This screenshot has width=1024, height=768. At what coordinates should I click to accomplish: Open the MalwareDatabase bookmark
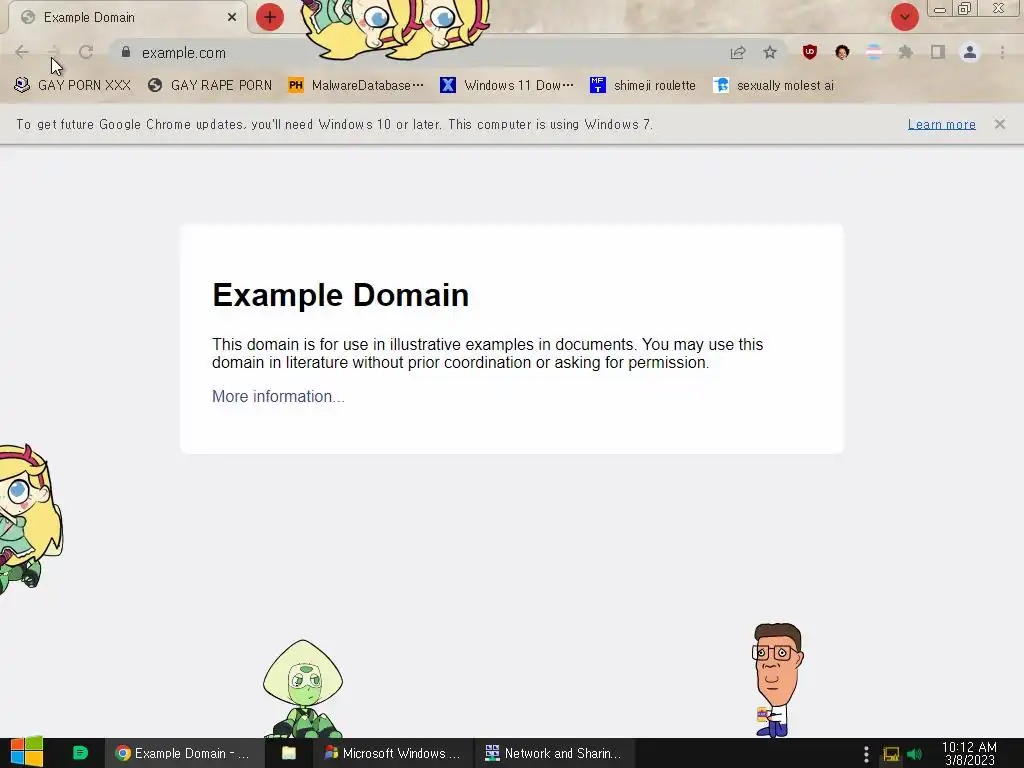click(x=356, y=85)
